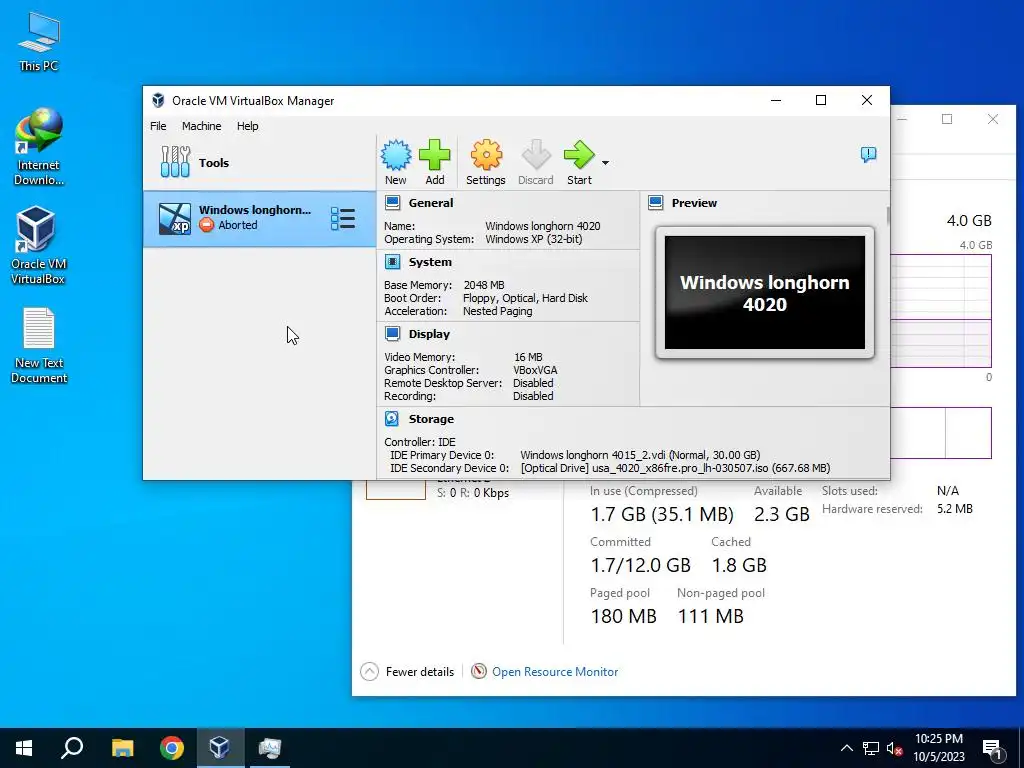Open the Action Center notification icon
Viewport: 1024px width, 768px height.
click(x=992, y=749)
